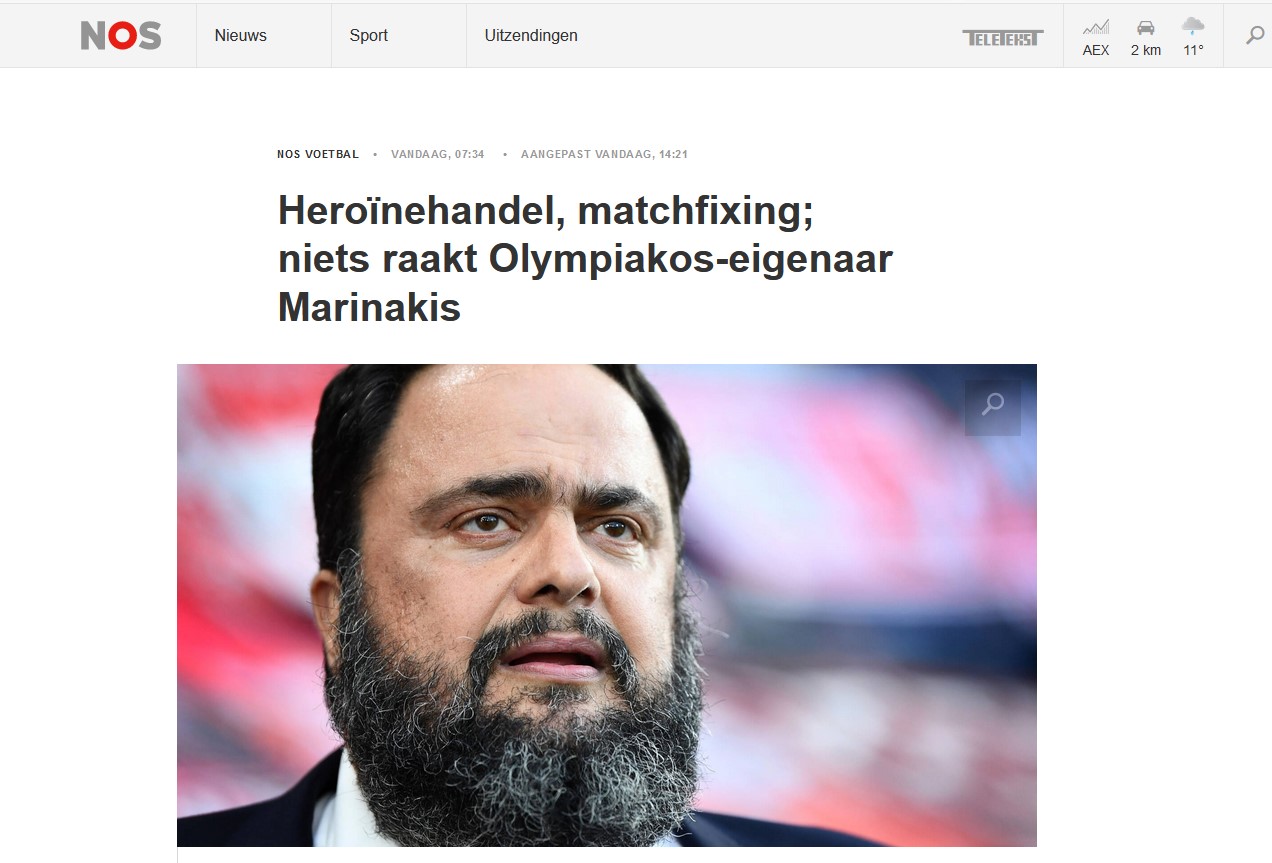This screenshot has height=863, width=1272.
Task: Click the word 'Marinakis' in the headline
Action: coord(369,307)
